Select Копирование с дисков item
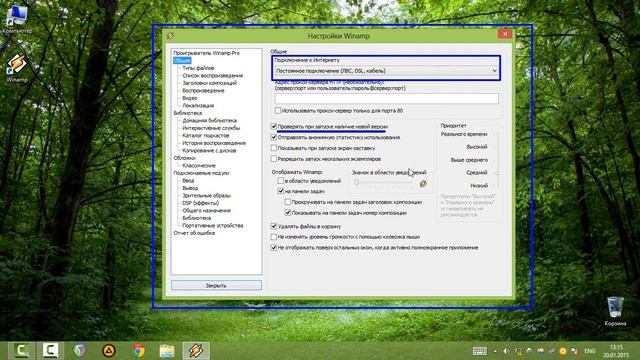This screenshot has width=640, height=360. (x=209, y=150)
